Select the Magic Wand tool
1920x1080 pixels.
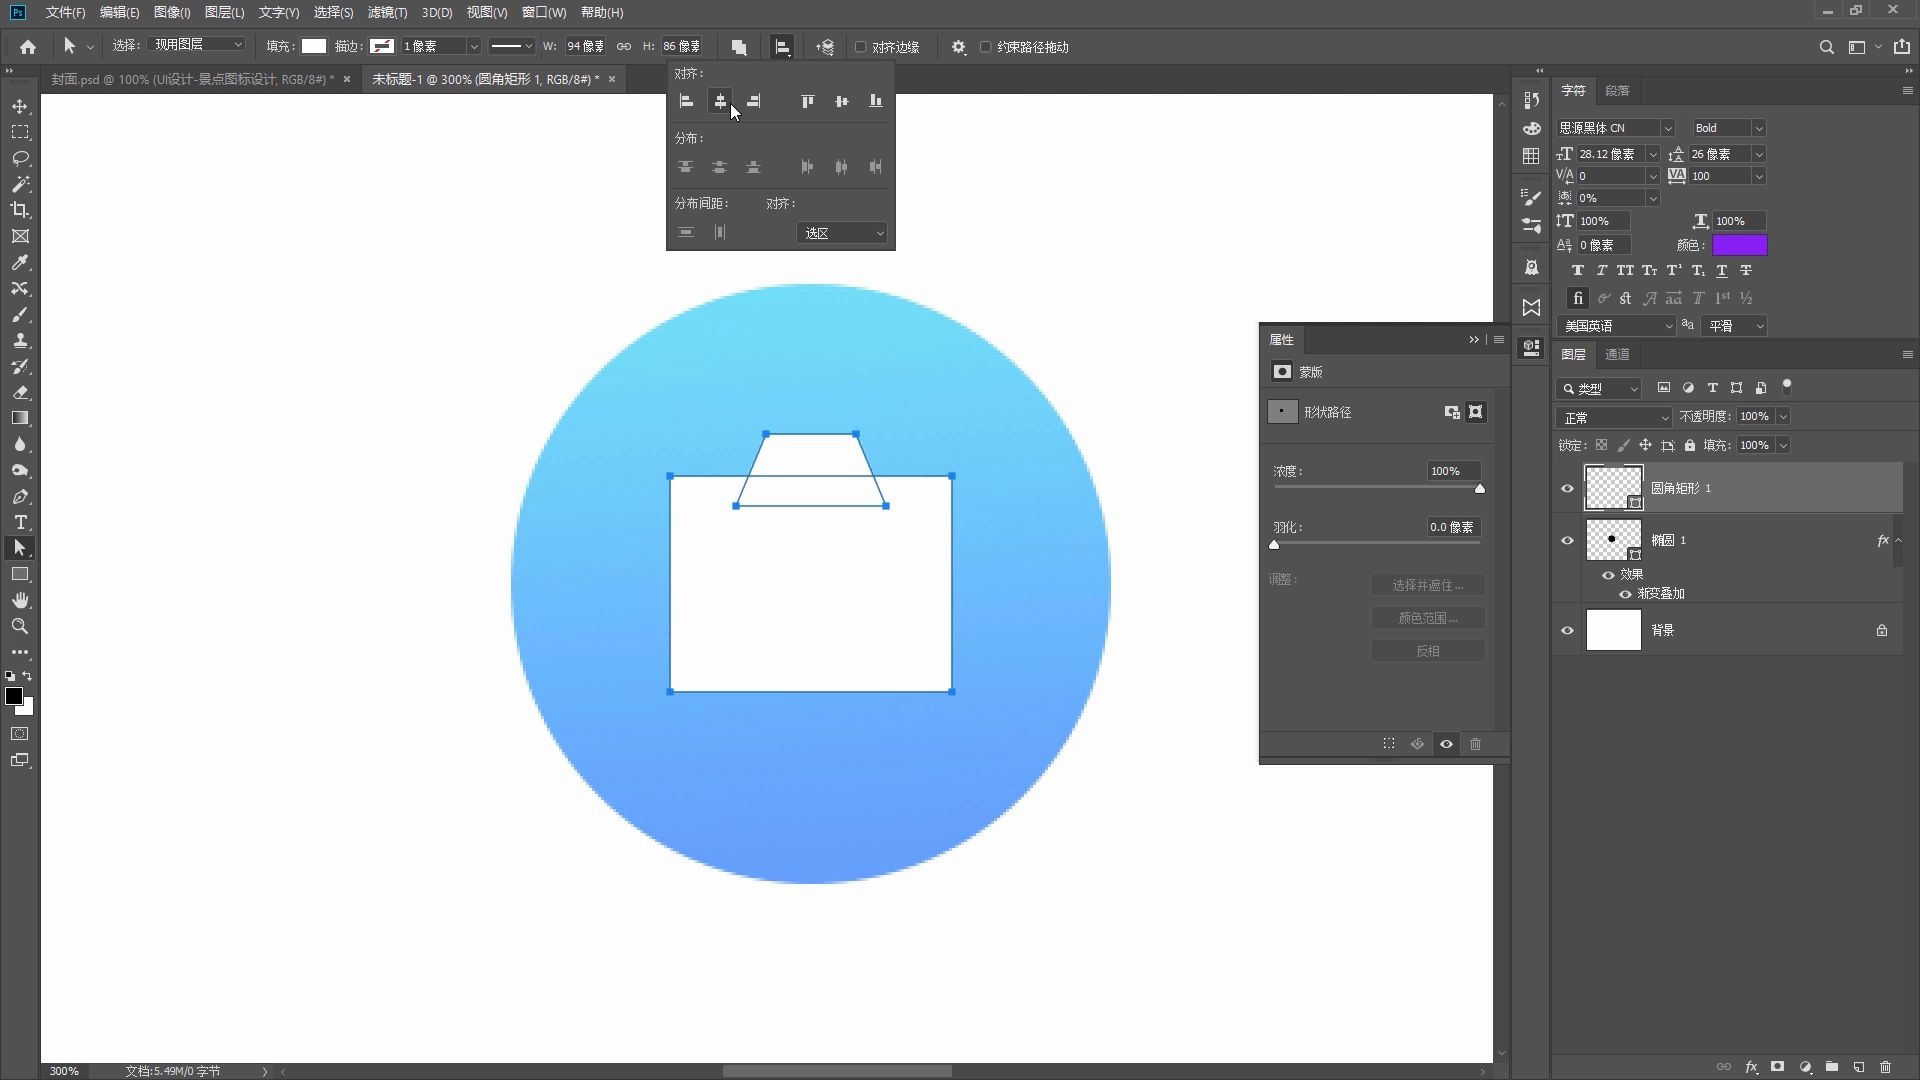pyautogui.click(x=20, y=184)
